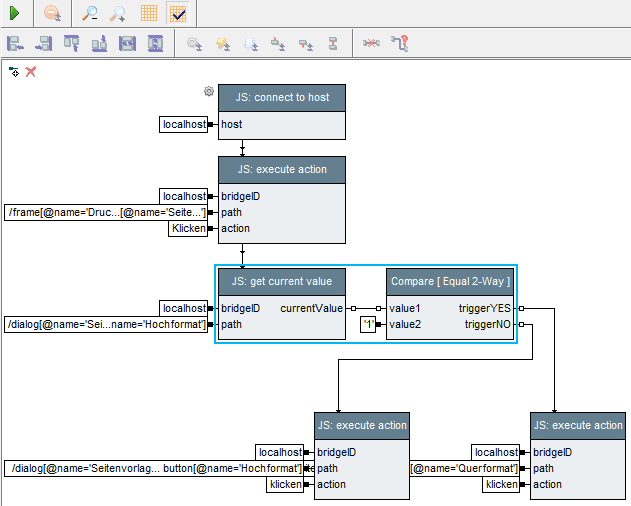Screen dimensions: 631x506
Task: Click the red X delete icon
Action: (x=31, y=72)
